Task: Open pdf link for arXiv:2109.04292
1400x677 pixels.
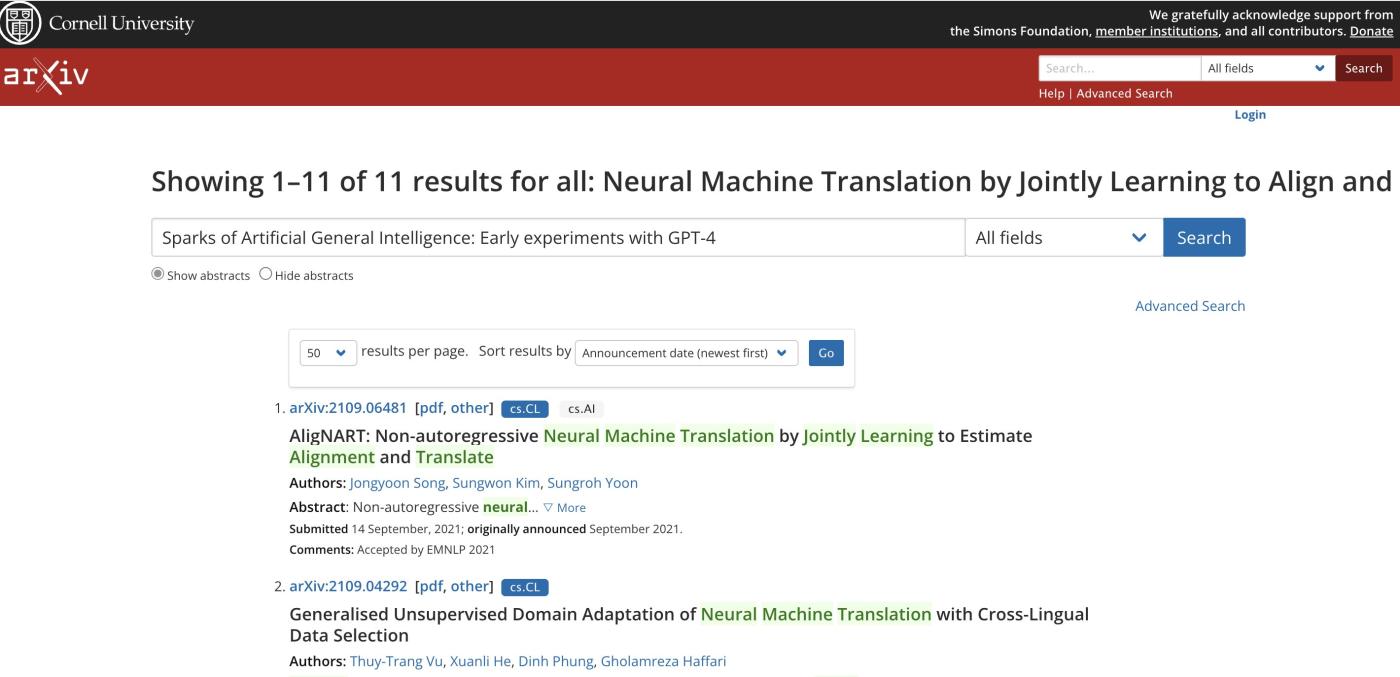Action: [x=428, y=586]
